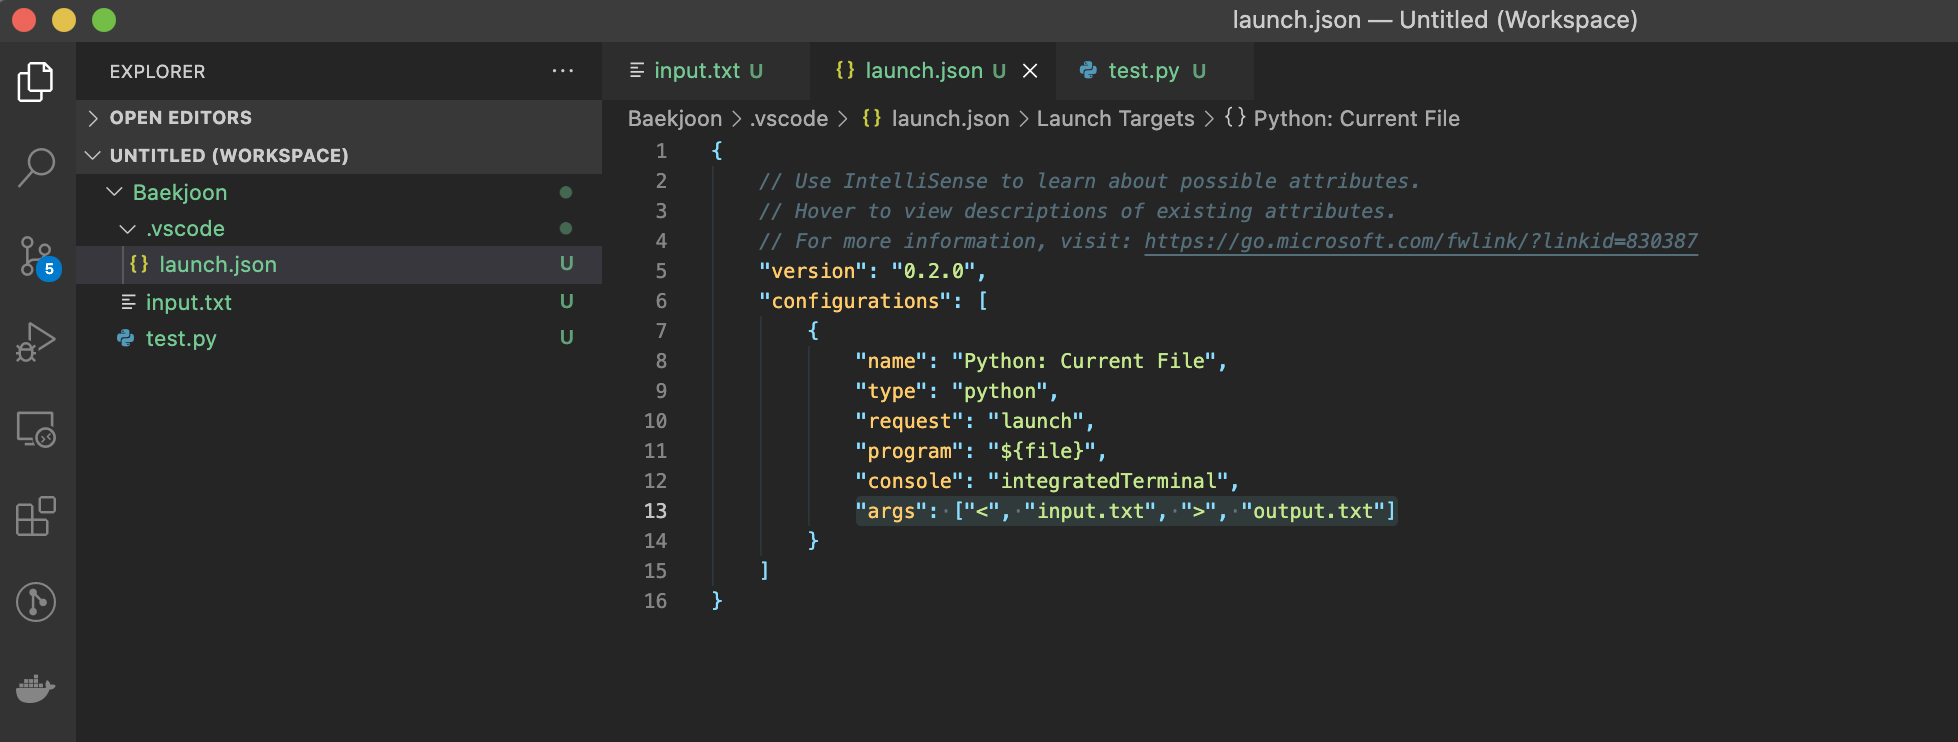Click the text file icon beside input.txt in tree

click(x=128, y=302)
